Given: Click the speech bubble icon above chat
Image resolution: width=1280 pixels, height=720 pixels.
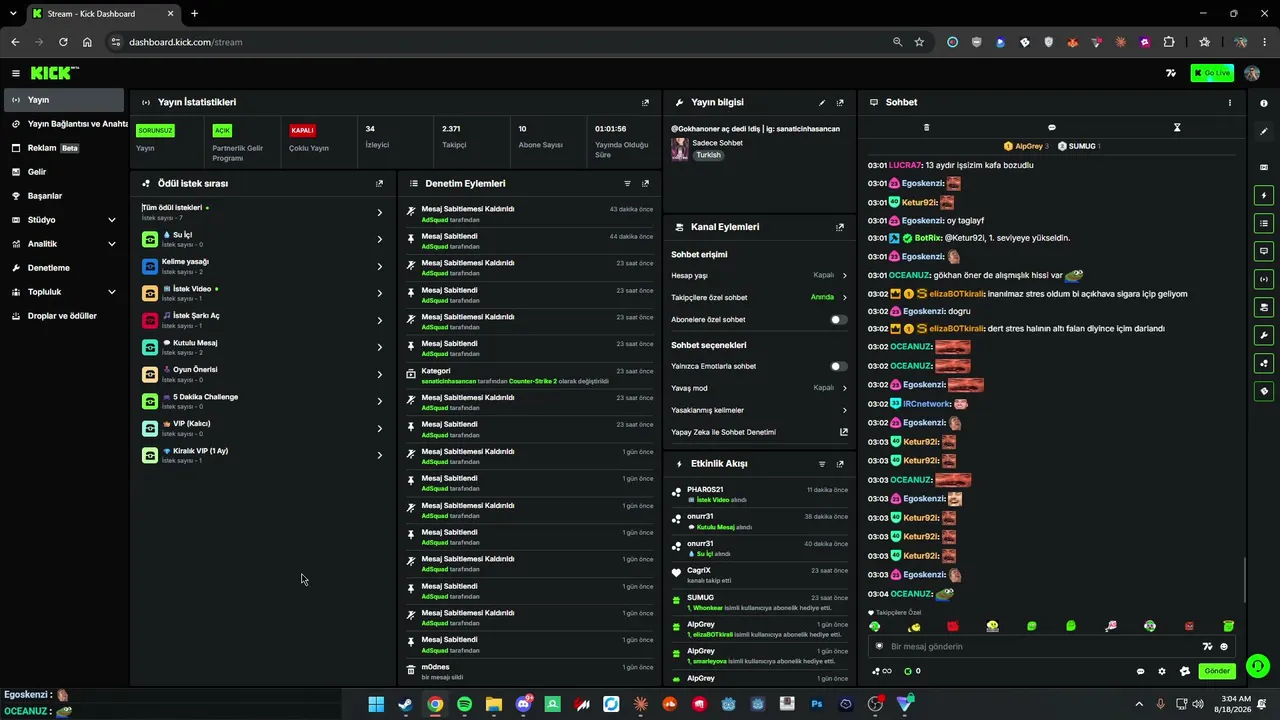Looking at the screenshot, I should click(1052, 128).
